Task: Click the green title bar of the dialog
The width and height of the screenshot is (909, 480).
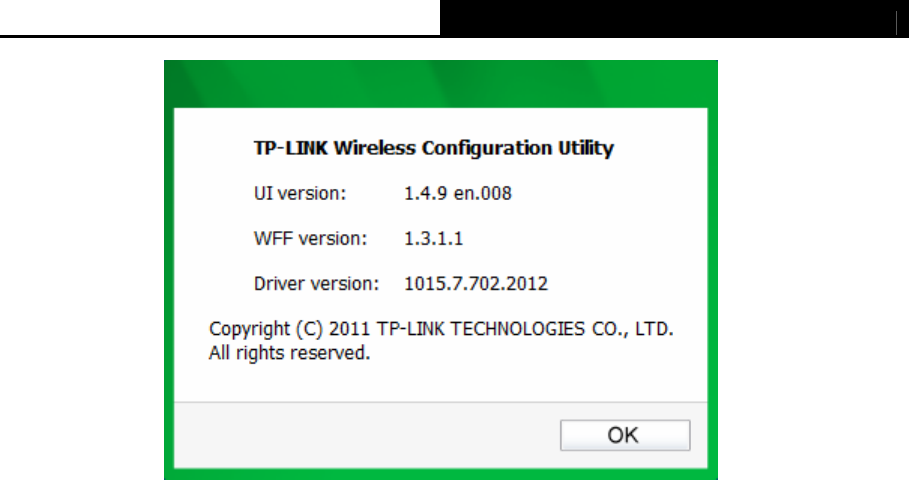Action: (441, 84)
